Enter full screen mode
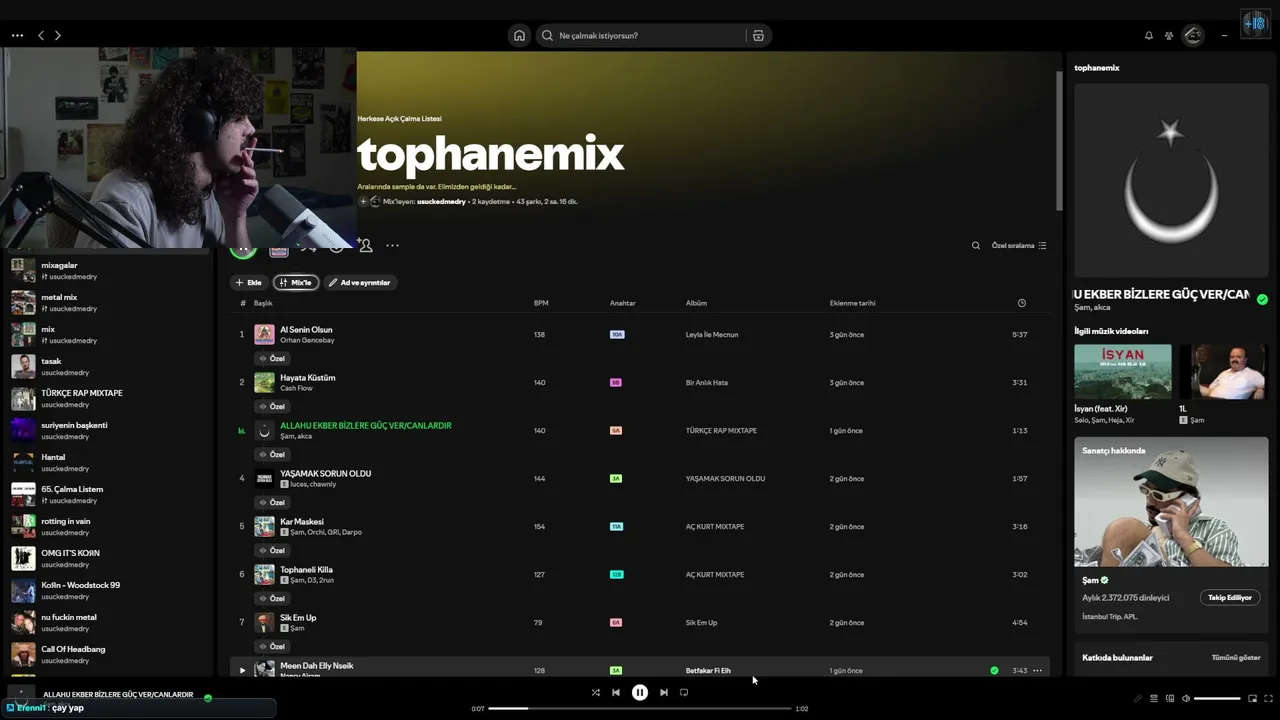The height and width of the screenshot is (720, 1280). point(1269,698)
